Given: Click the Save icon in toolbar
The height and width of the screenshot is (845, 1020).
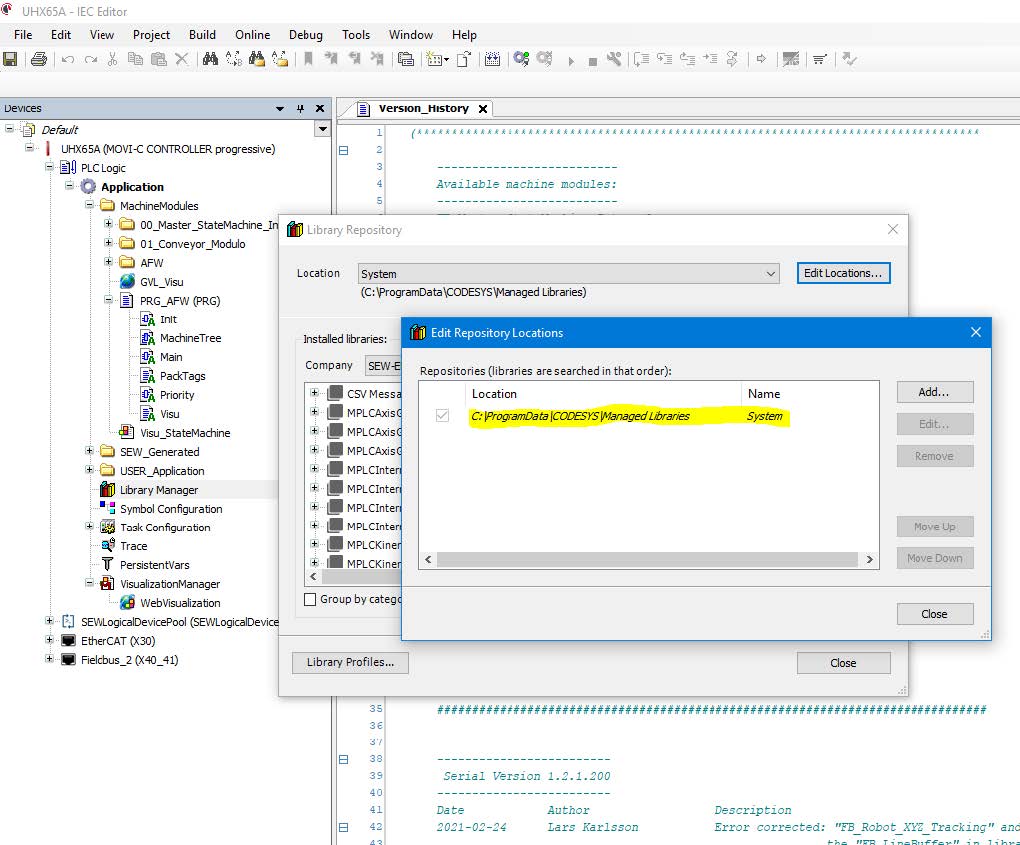Looking at the screenshot, I should click(10, 60).
